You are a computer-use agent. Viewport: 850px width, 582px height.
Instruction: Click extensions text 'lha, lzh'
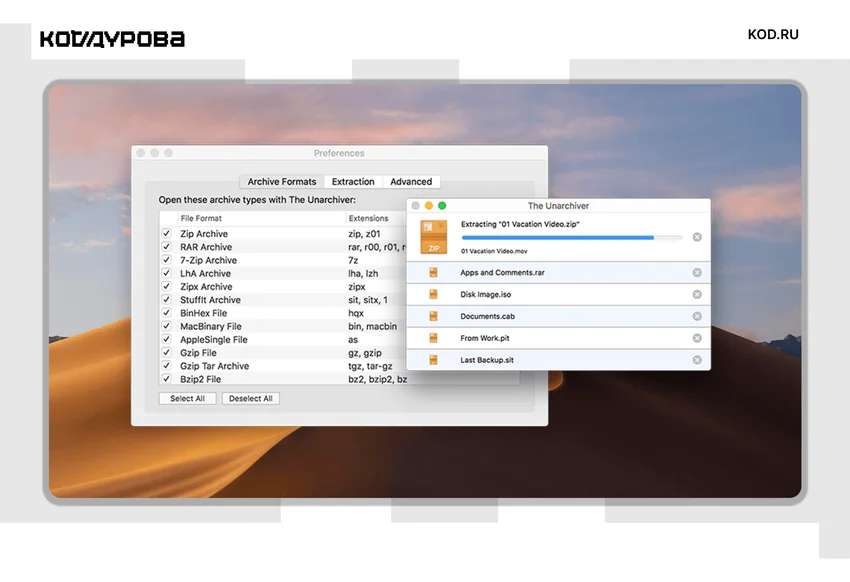tap(363, 273)
